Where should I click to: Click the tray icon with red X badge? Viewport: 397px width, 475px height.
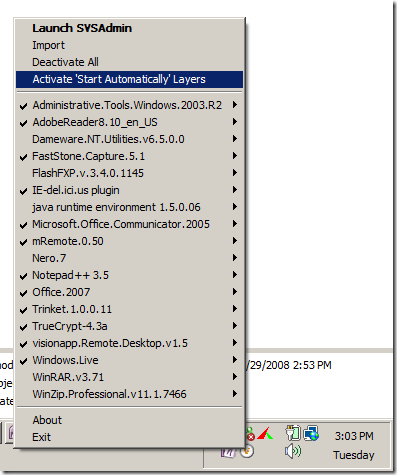pos(250,434)
